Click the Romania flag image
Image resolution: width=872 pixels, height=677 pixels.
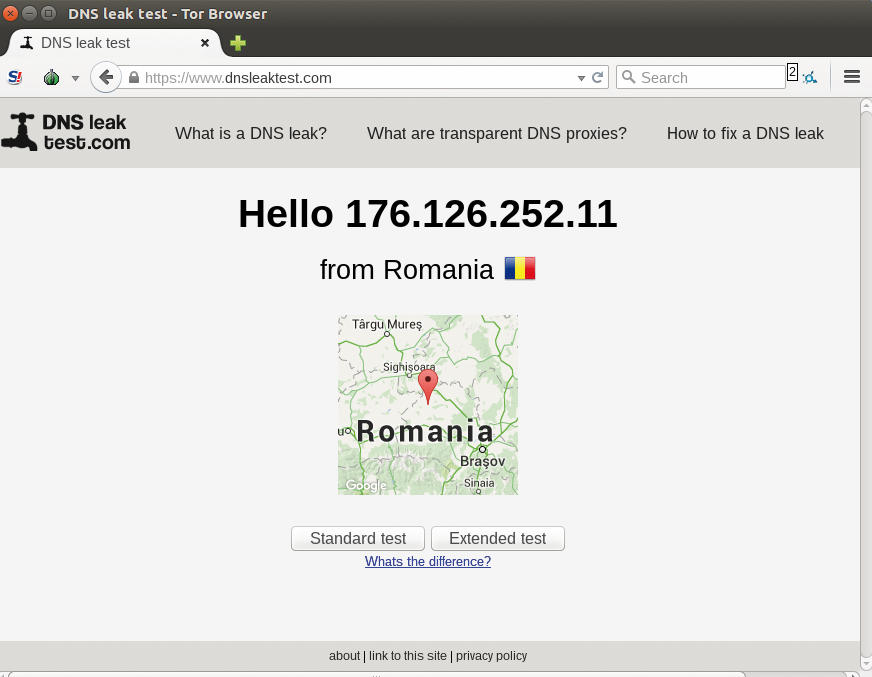[x=520, y=268]
